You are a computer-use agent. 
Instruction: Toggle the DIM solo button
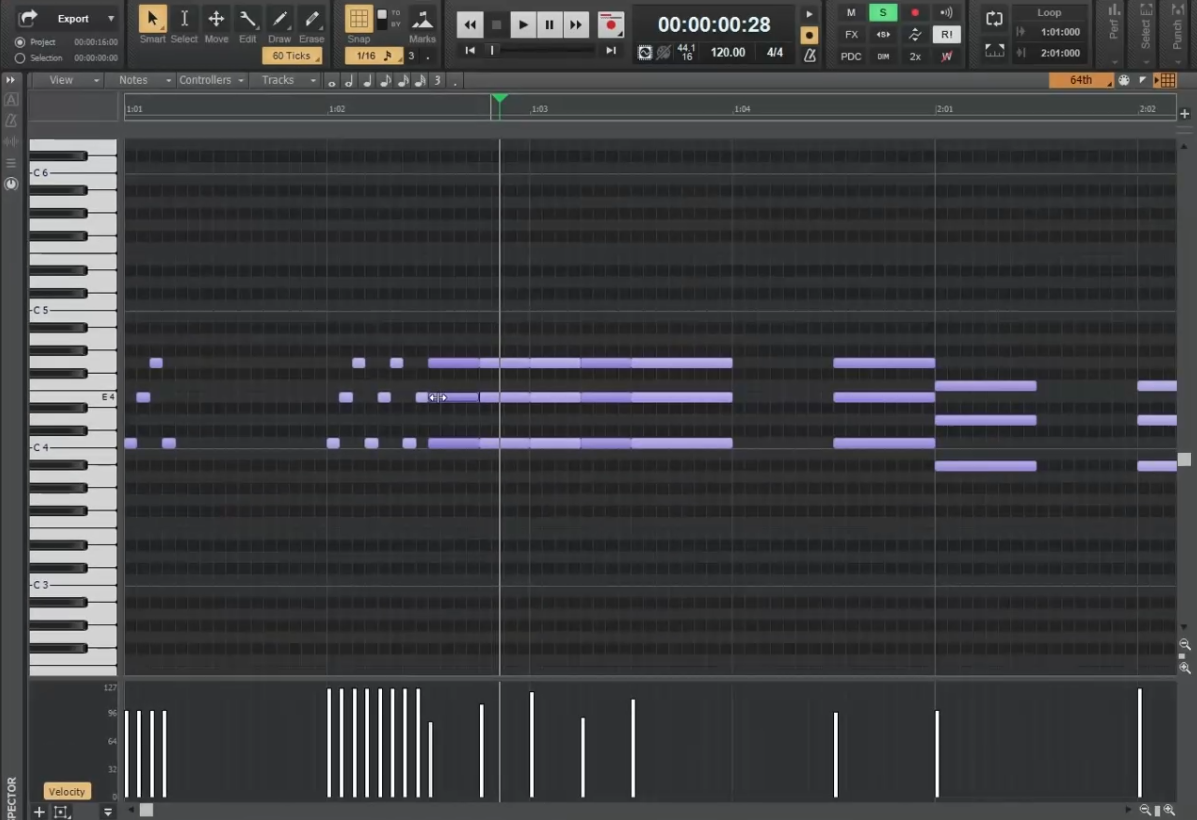pyautogui.click(x=883, y=56)
